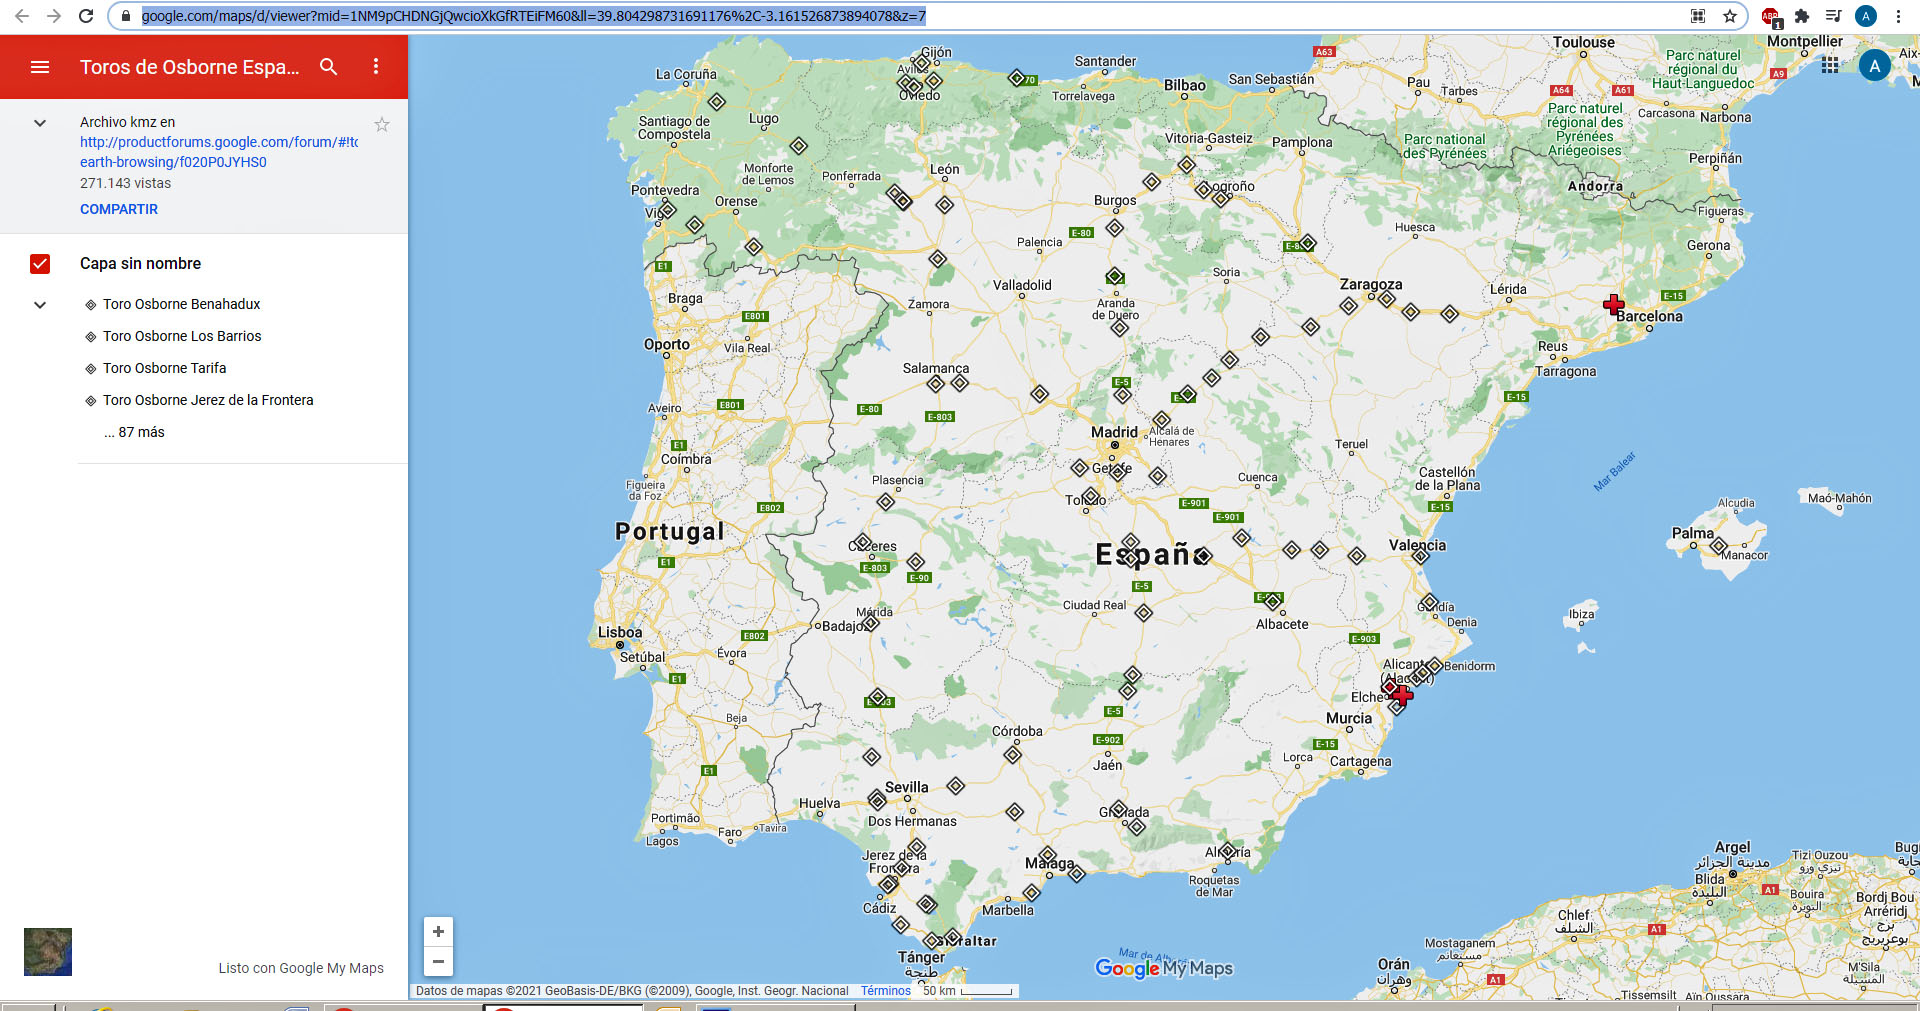Click the bull marker near Palma
The width and height of the screenshot is (1920, 1011).
[1719, 546]
